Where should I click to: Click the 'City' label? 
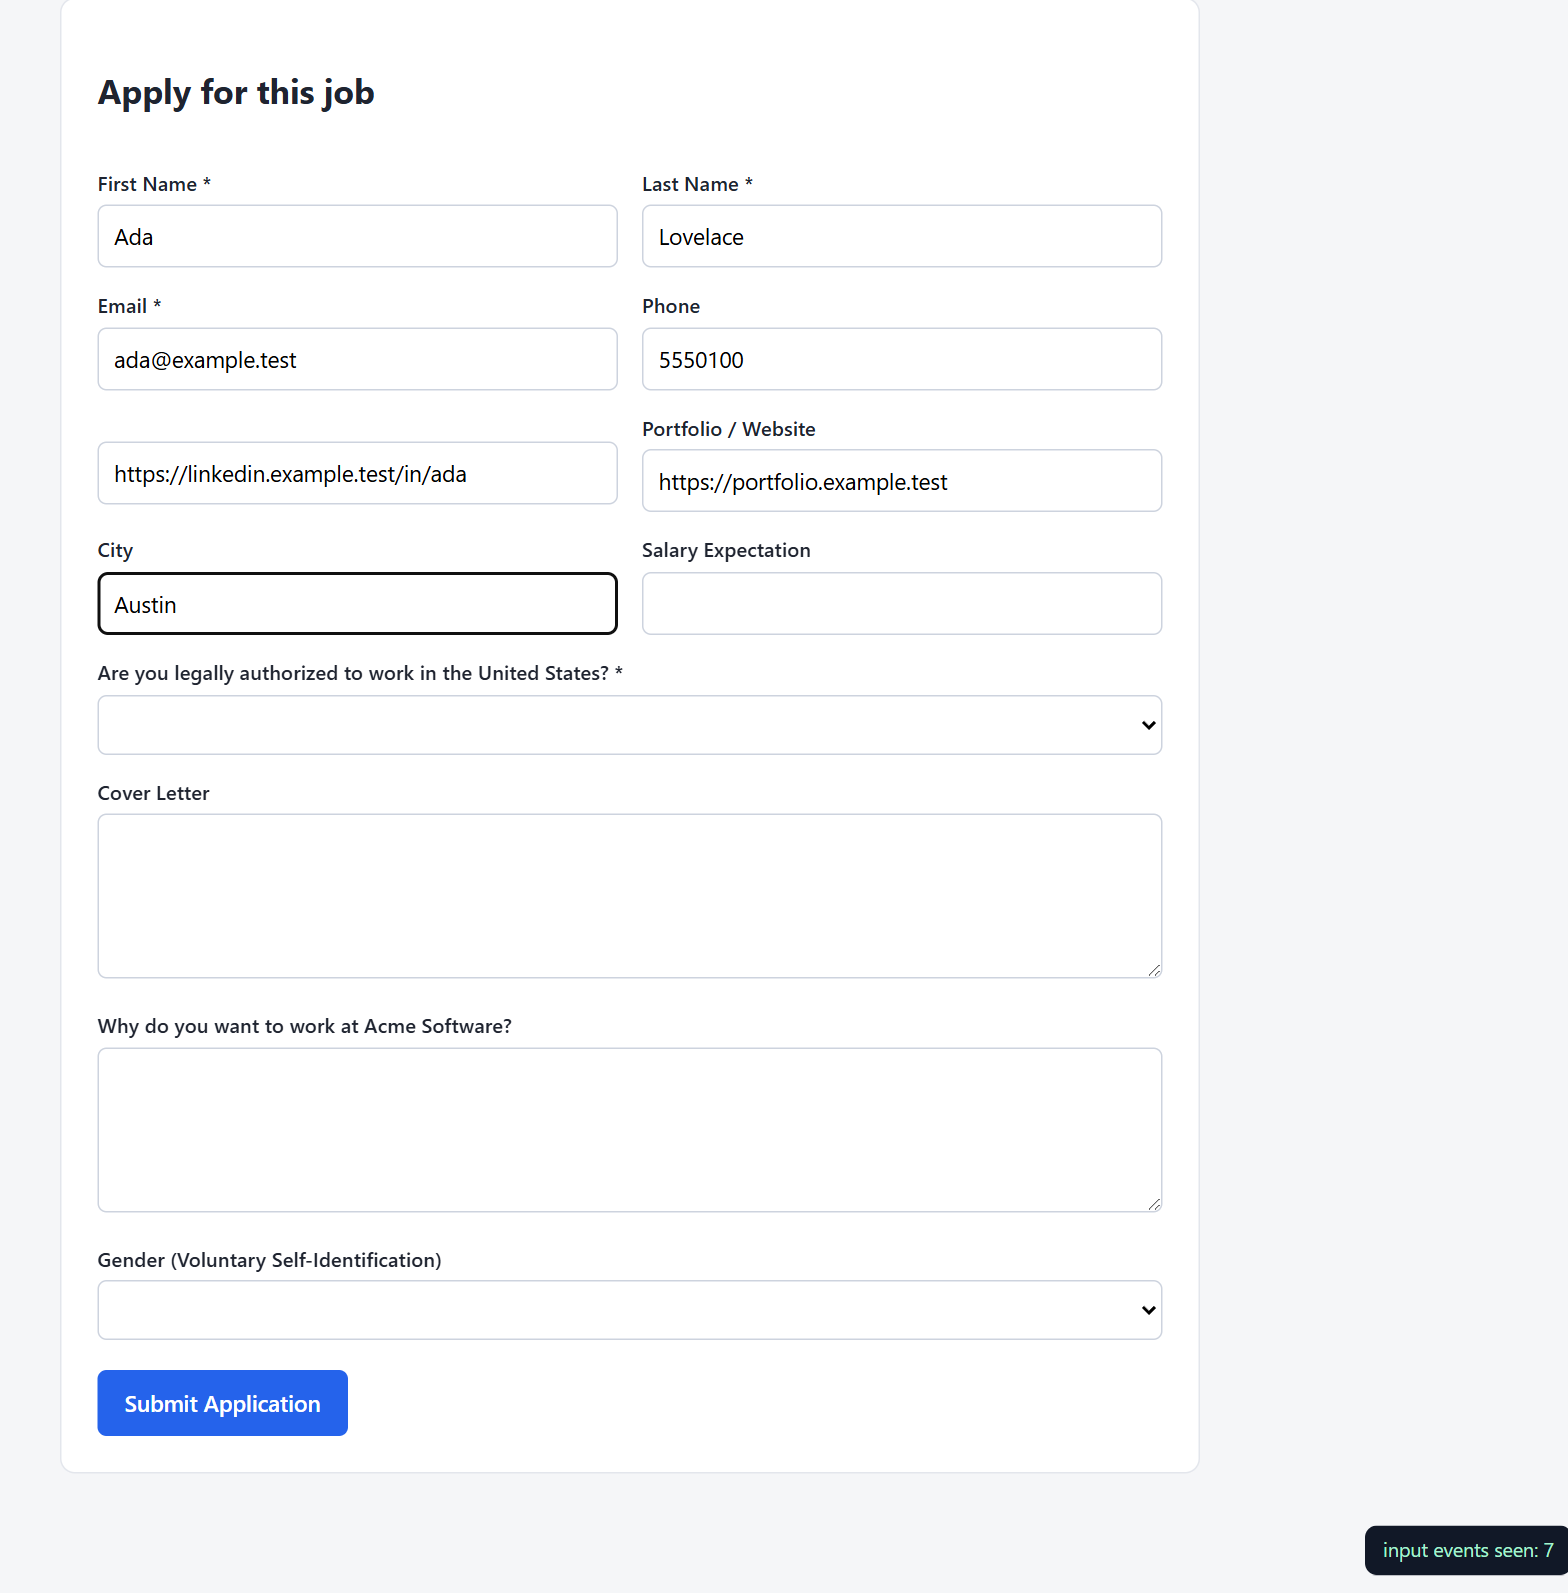coord(115,551)
